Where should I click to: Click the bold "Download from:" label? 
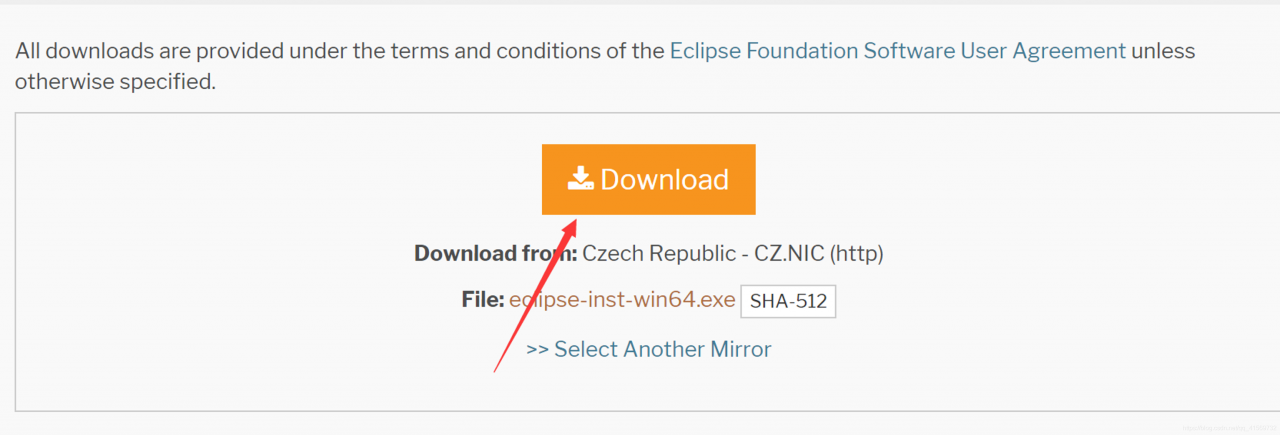[x=495, y=253]
